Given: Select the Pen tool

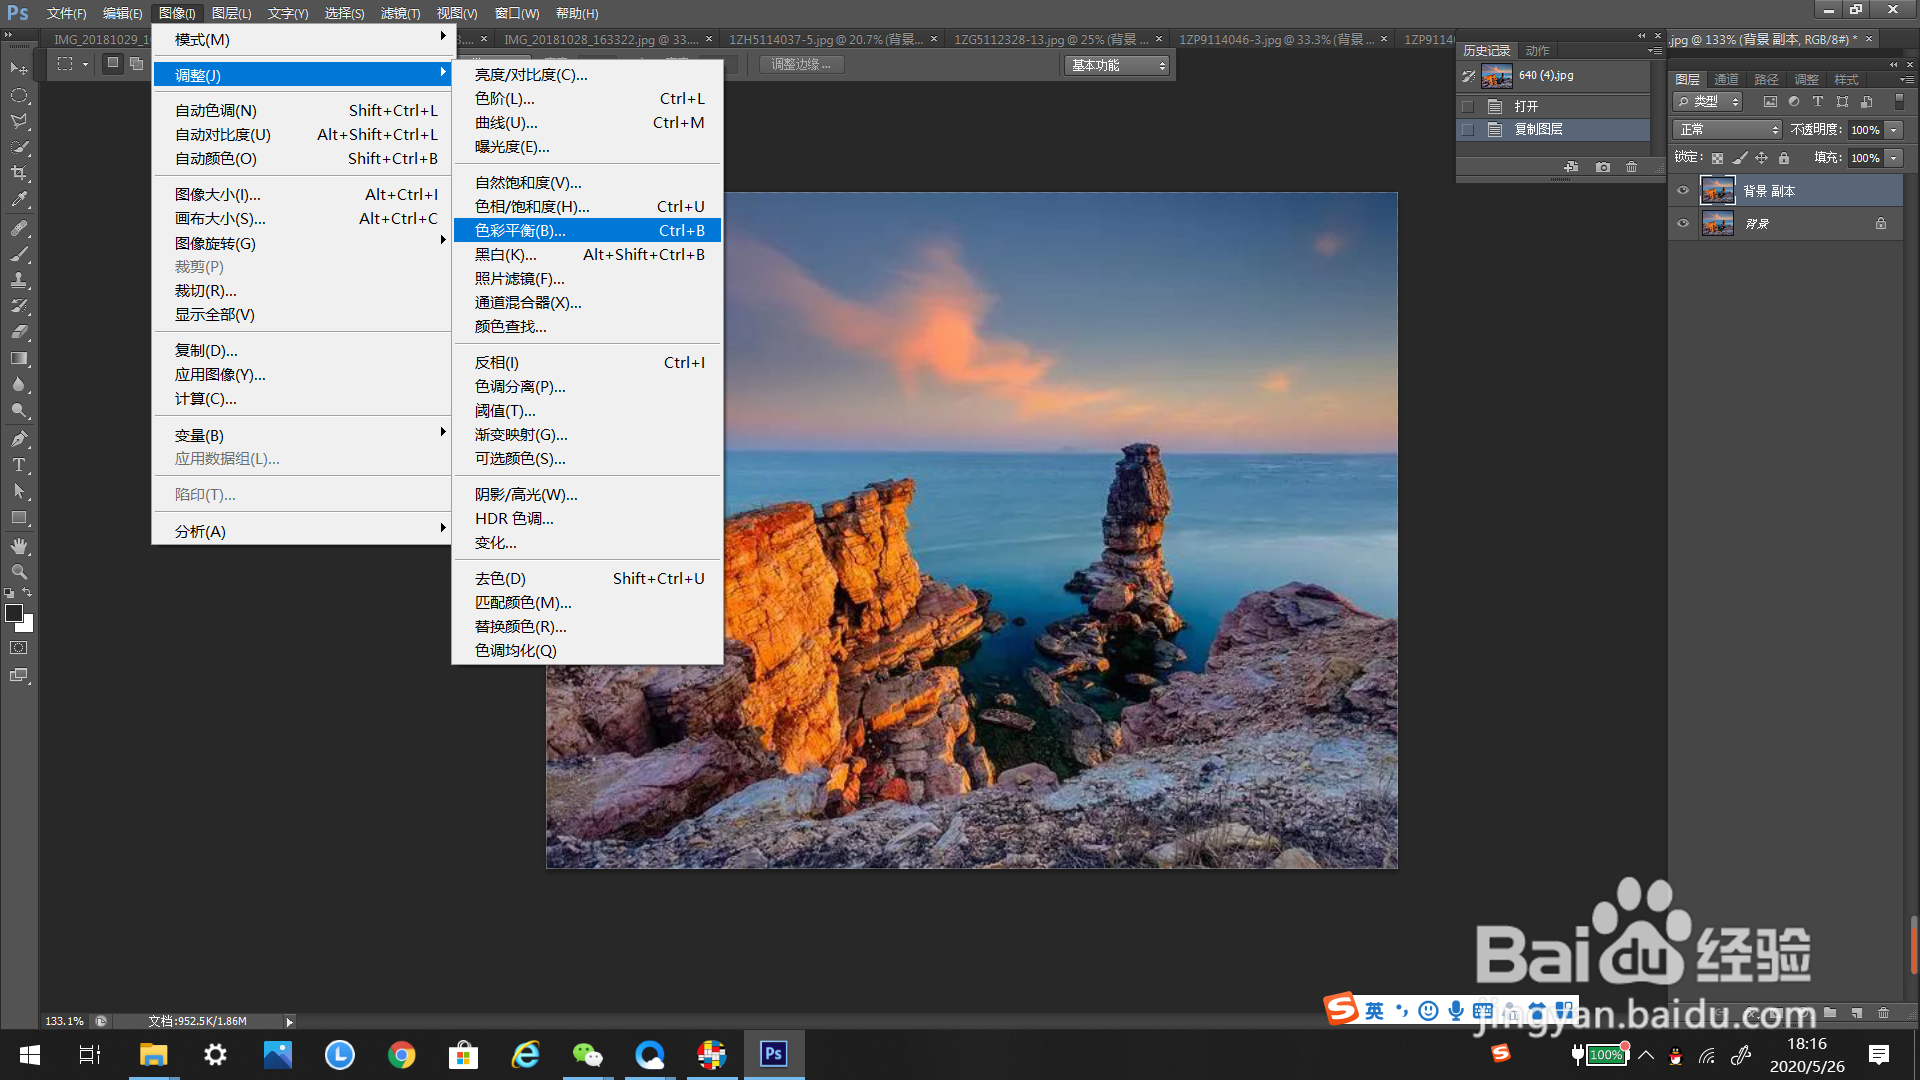Looking at the screenshot, I should pyautogui.click(x=19, y=439).
